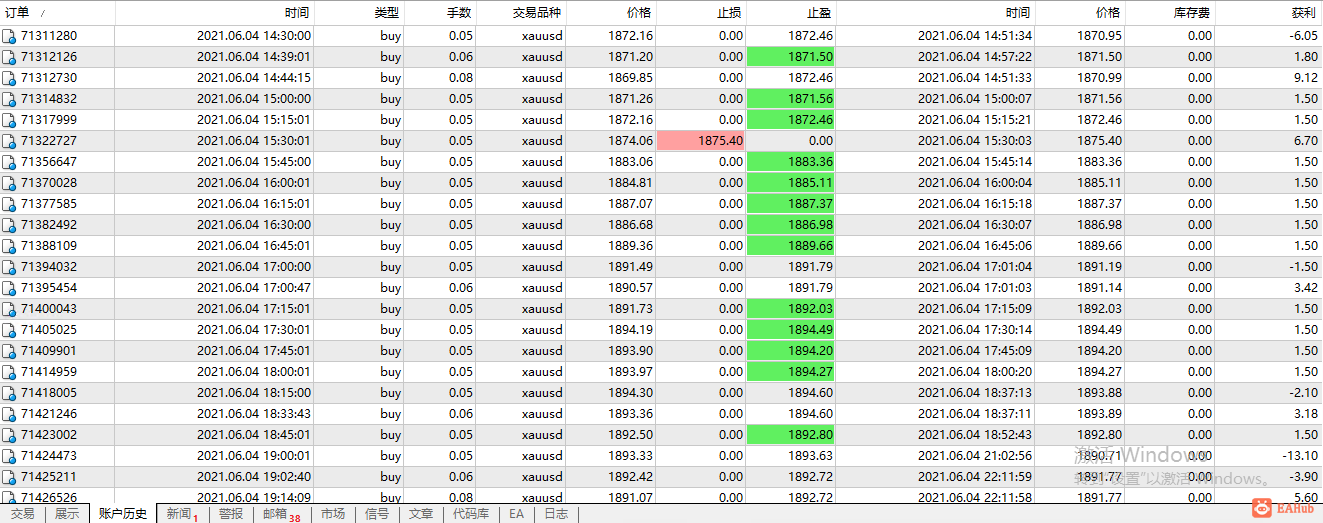The width and height of the screenshot is (1323, 523).
Task: Click the order icon for 71370028
Action: click(x=9, y=183)
